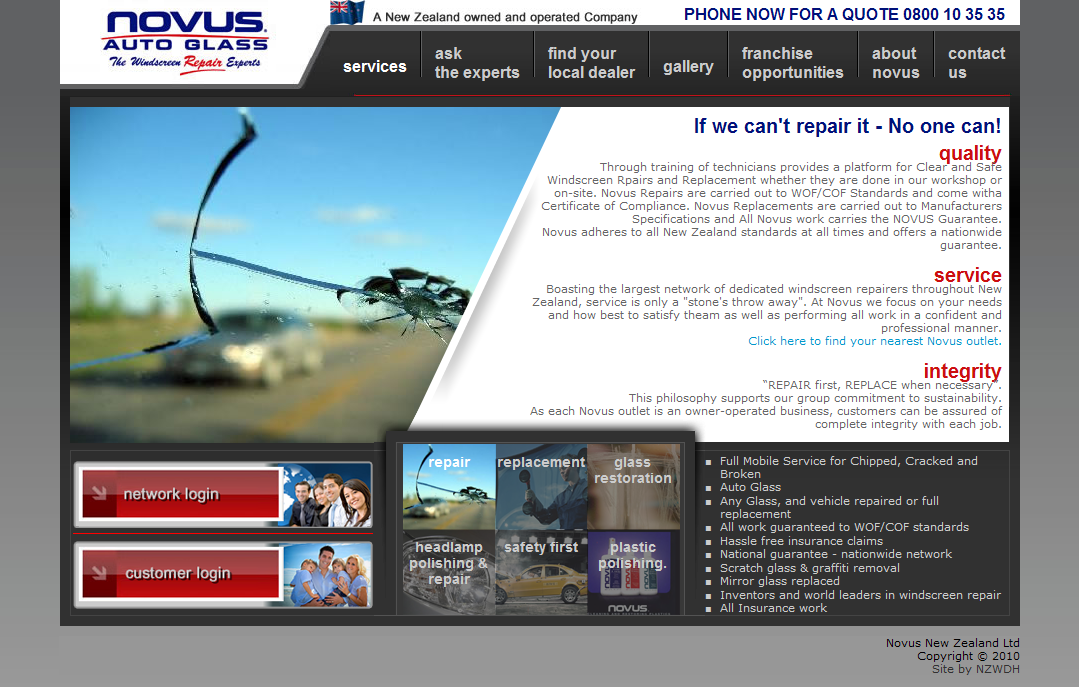Click 'Novus New Zealand Ltd' footer text
This screenshot has height=687, width=1079.
click(x=952, y=643)
